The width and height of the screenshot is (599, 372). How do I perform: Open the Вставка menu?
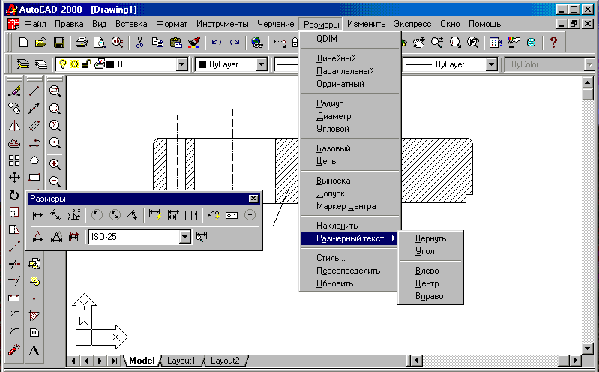coord(131,24)
